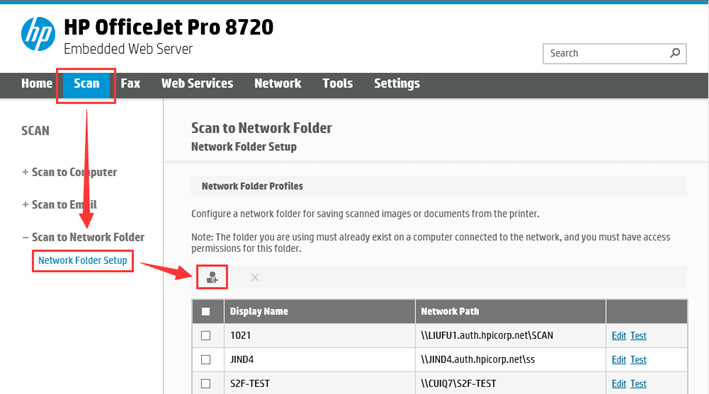Tick the checkbox for profile 1021
This screenshot has height=394, width=709.
[206, 336]
